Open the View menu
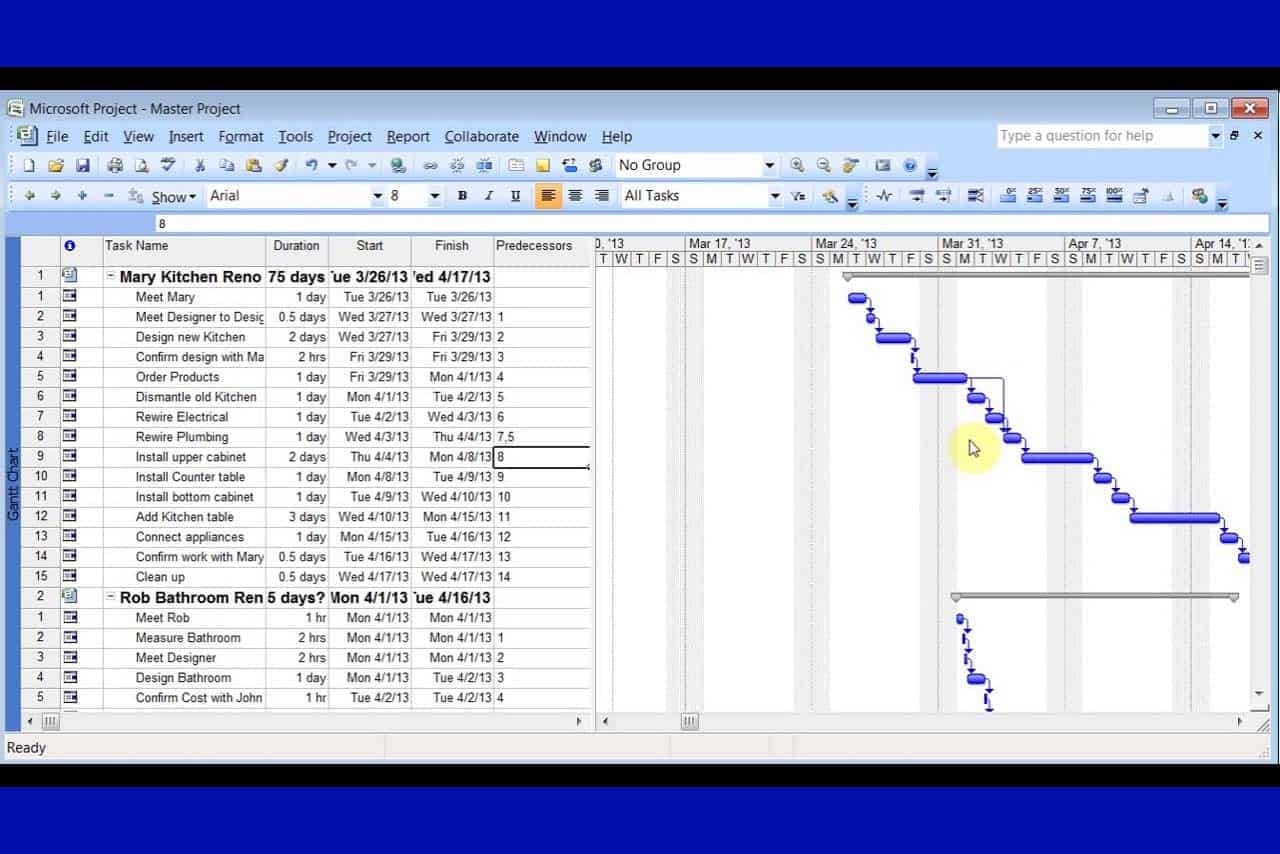This screenshot has width=1280, height=854. tap(139, 137)
